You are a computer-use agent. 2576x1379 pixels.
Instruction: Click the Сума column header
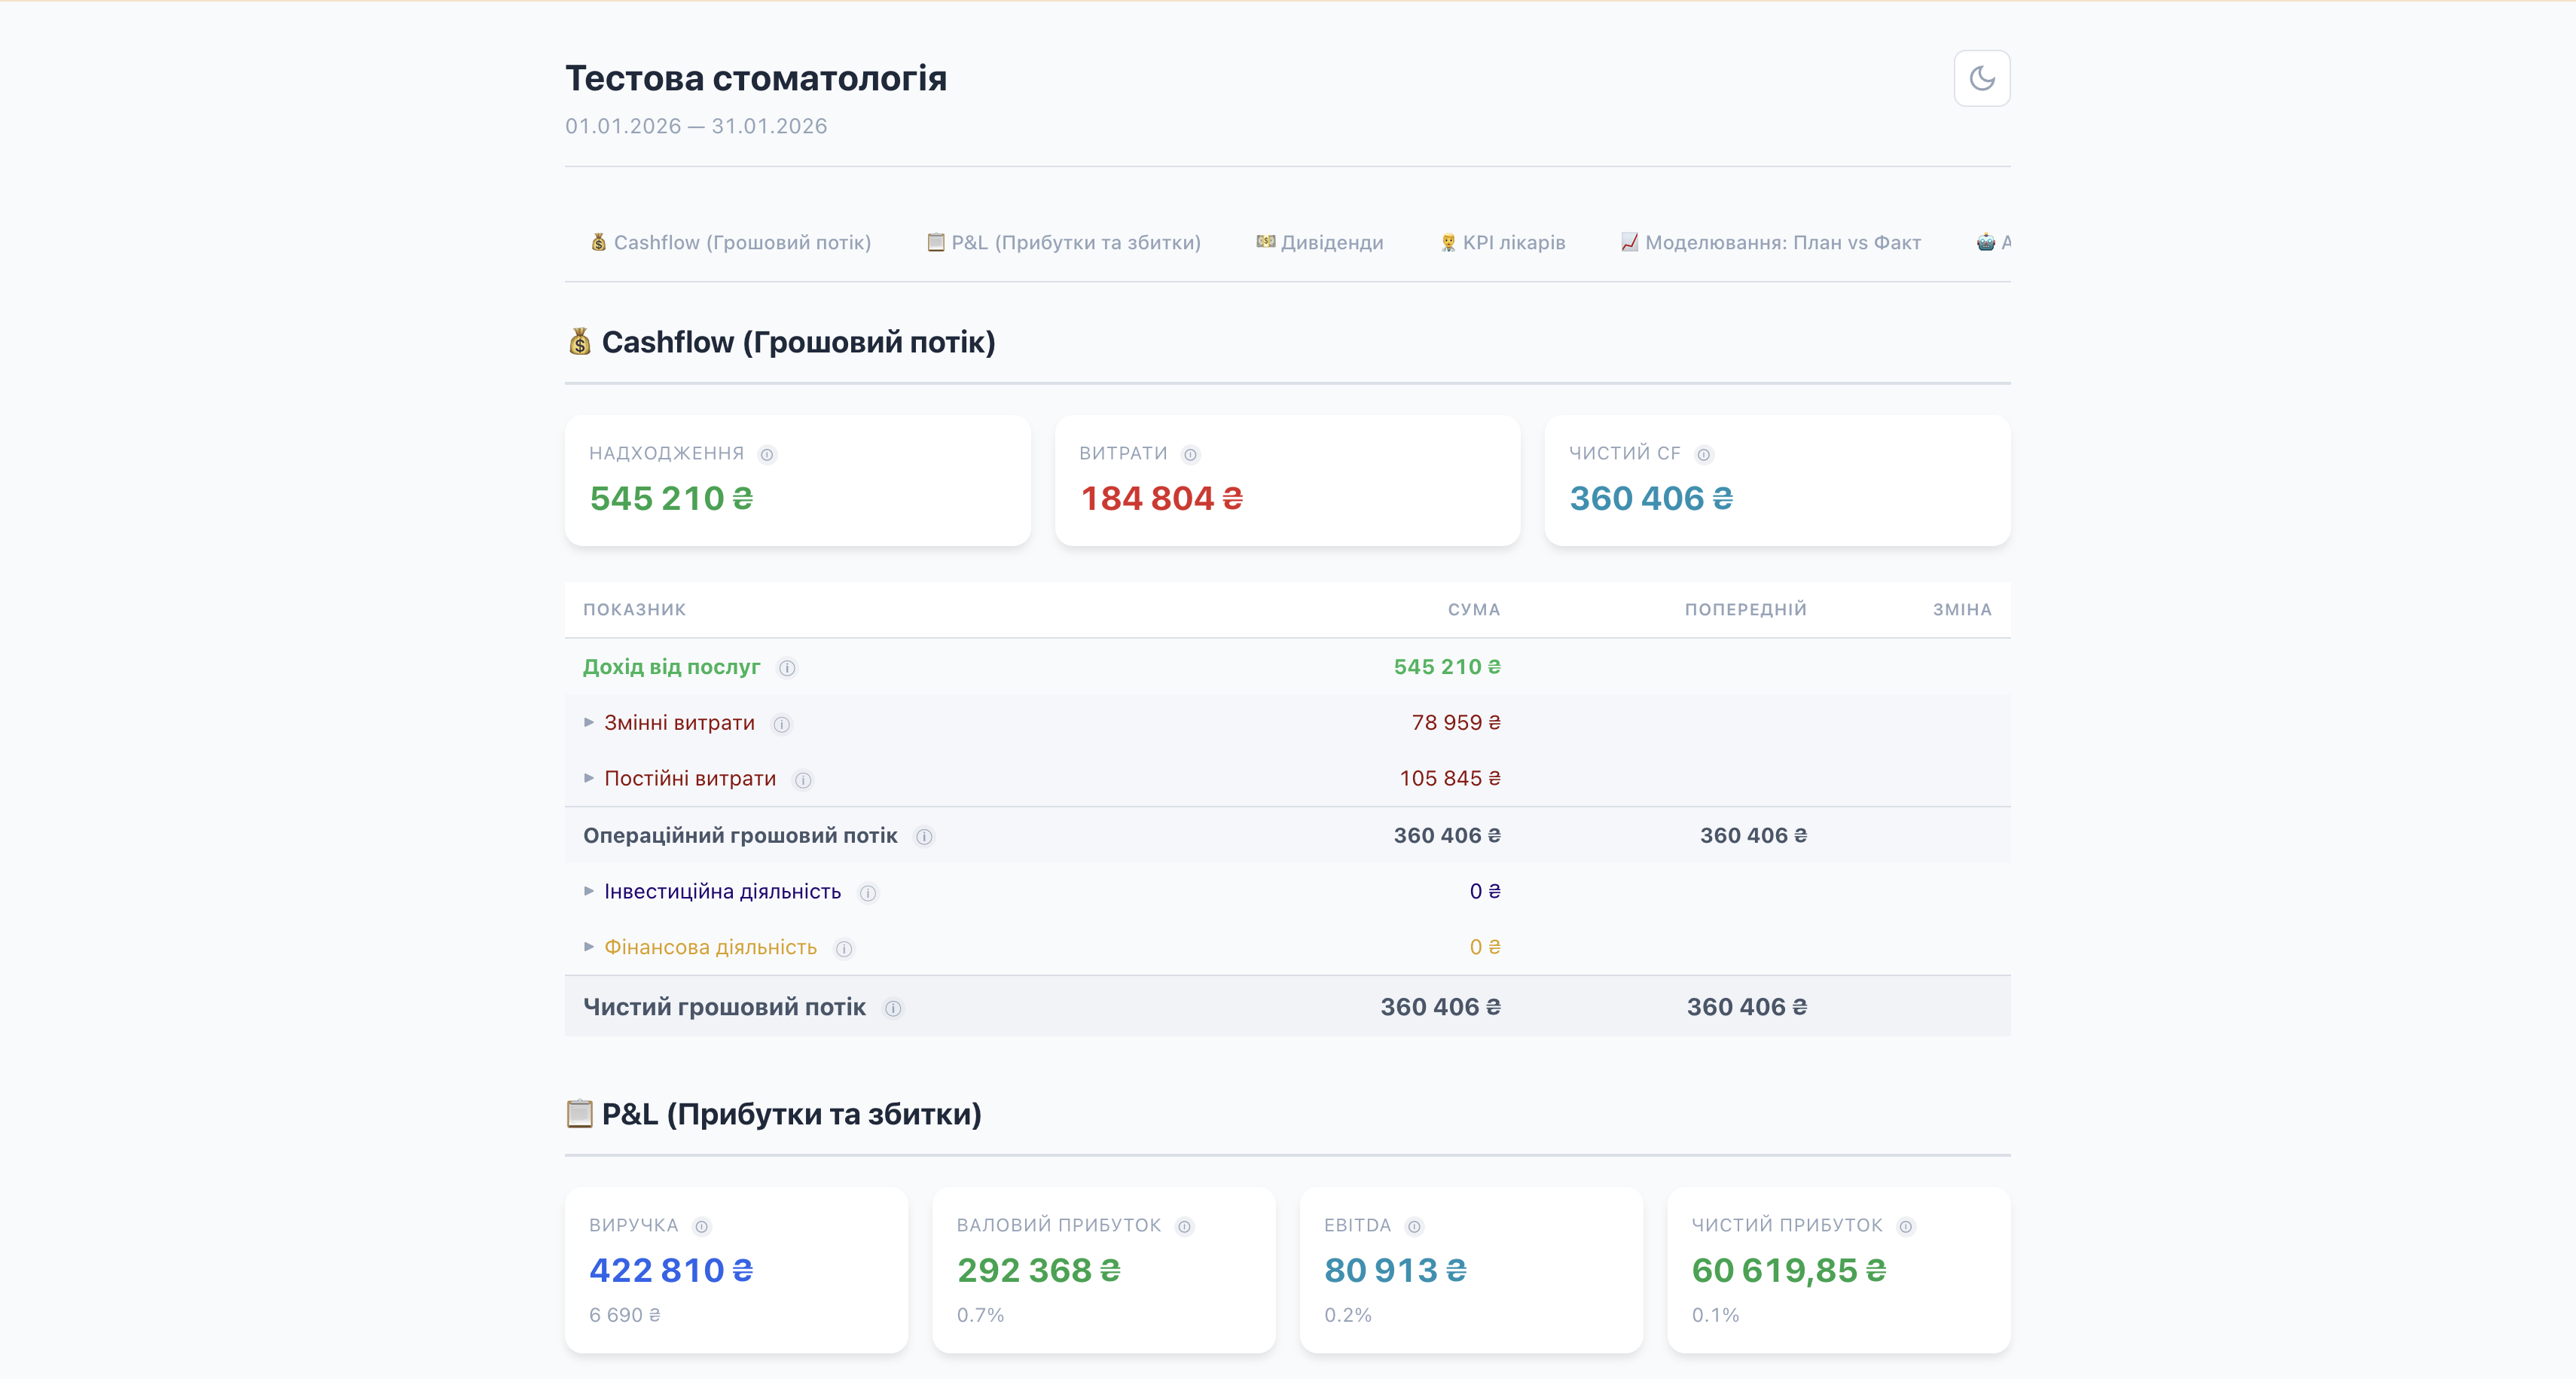(1474, 610)
